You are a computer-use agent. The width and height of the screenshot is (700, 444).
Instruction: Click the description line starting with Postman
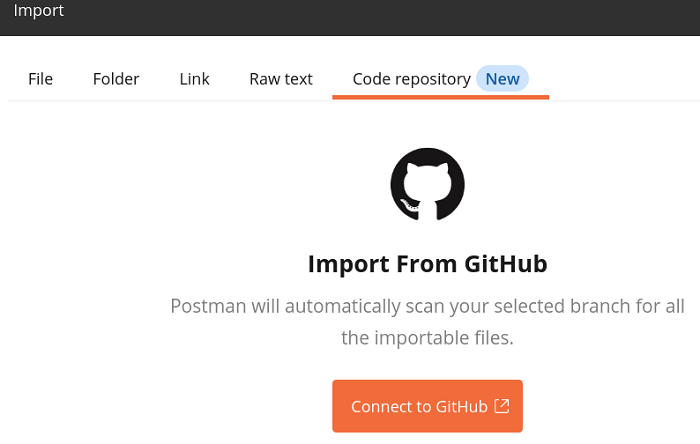coord(427,306)
